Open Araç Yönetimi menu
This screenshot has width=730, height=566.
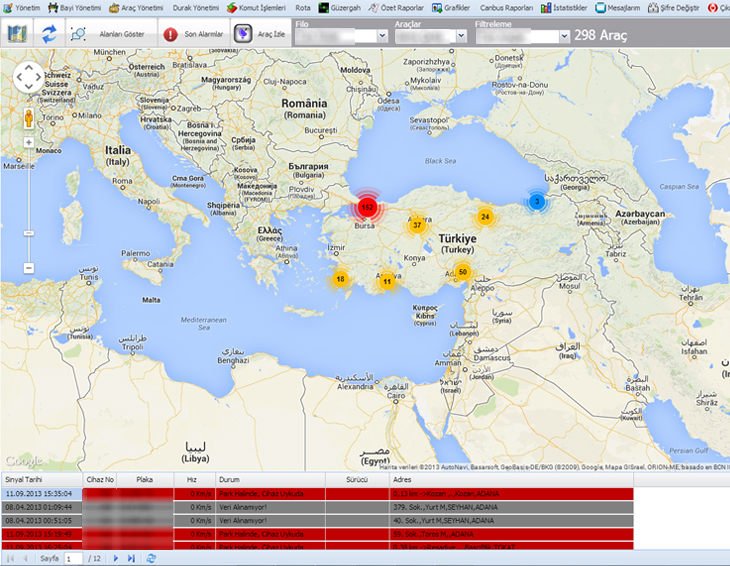tap(136, 7)
